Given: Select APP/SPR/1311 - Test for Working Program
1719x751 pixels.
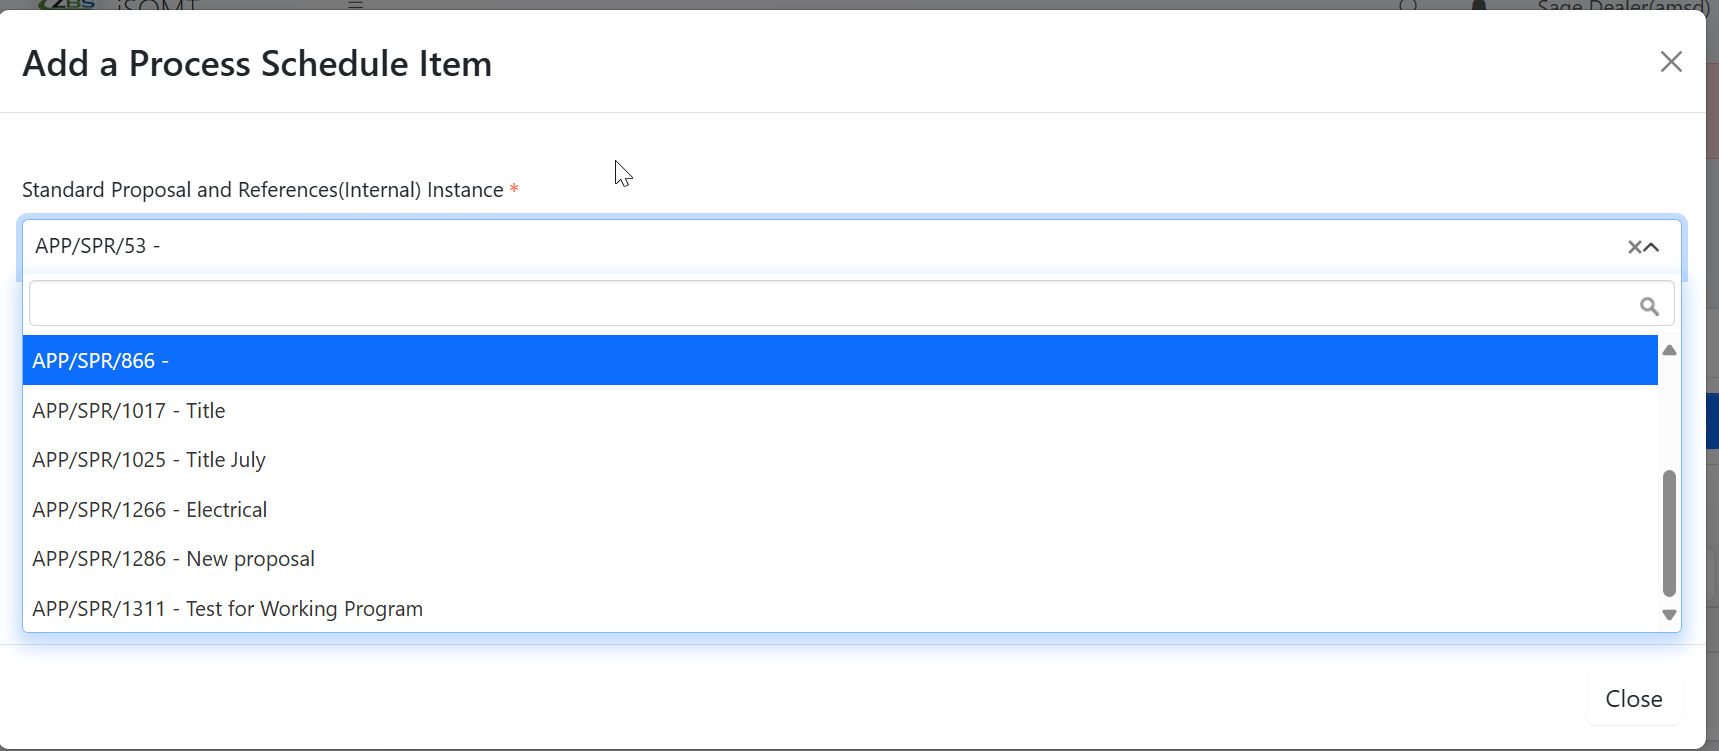Looking at the screenshot, I should point(228,609).
